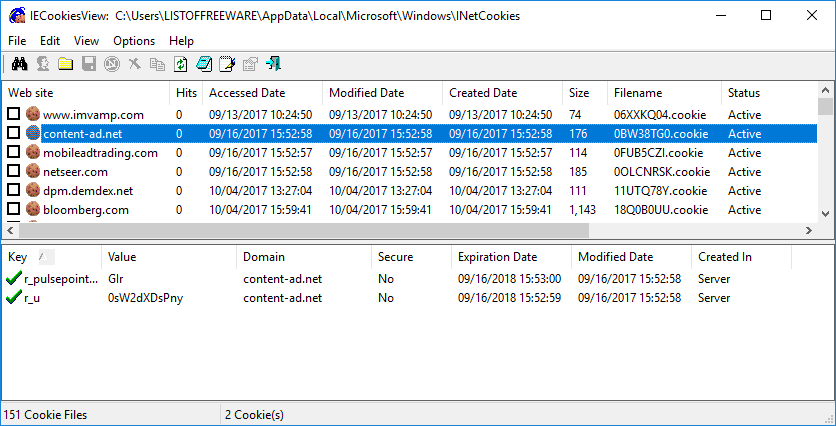Enable the netseer.com checkbox

coord(14,172)
